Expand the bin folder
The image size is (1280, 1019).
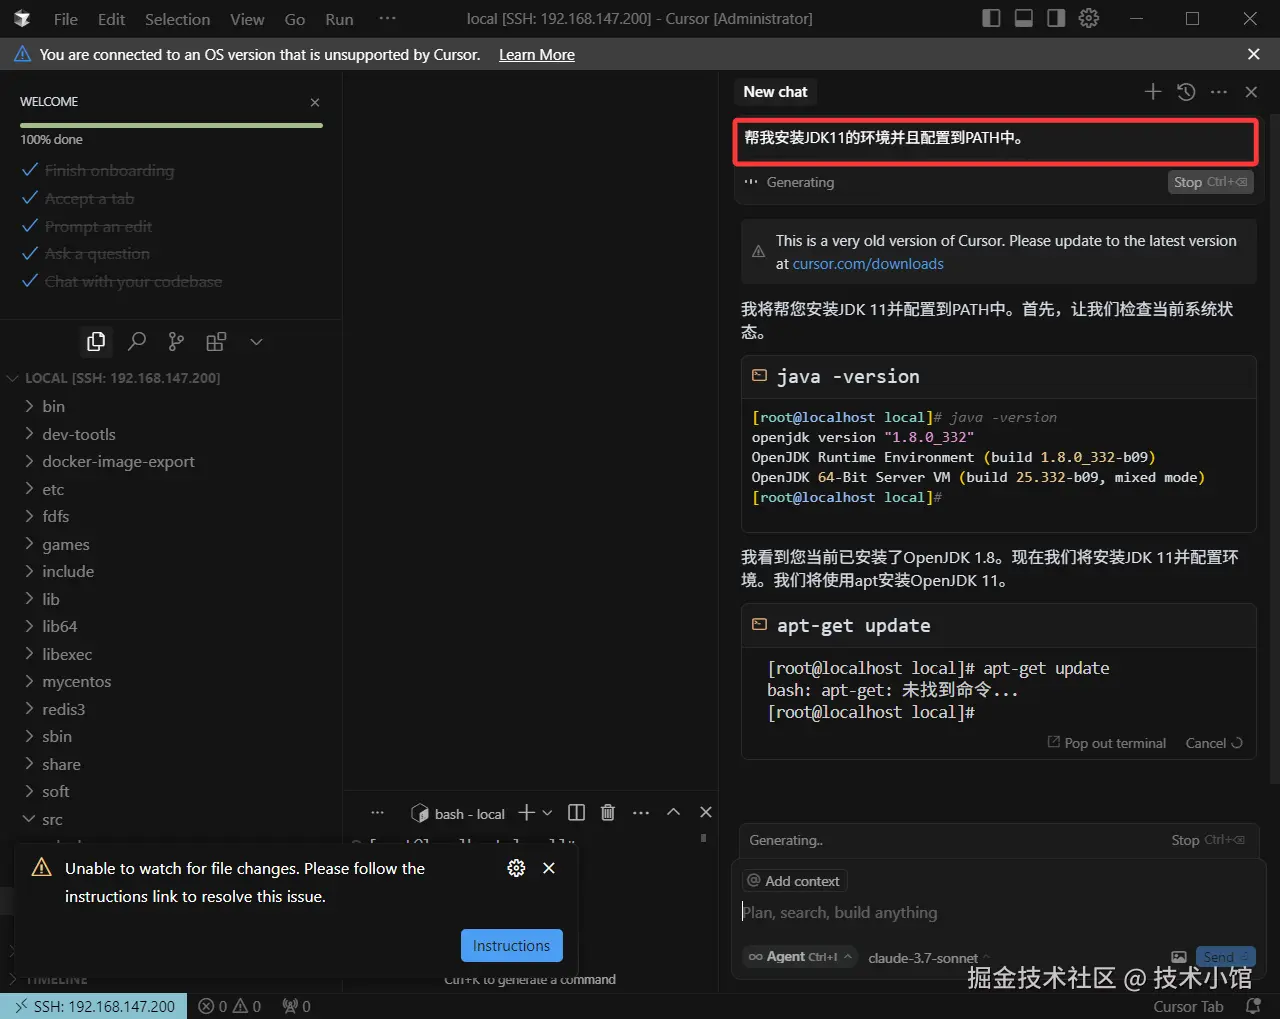click(171, 406)
